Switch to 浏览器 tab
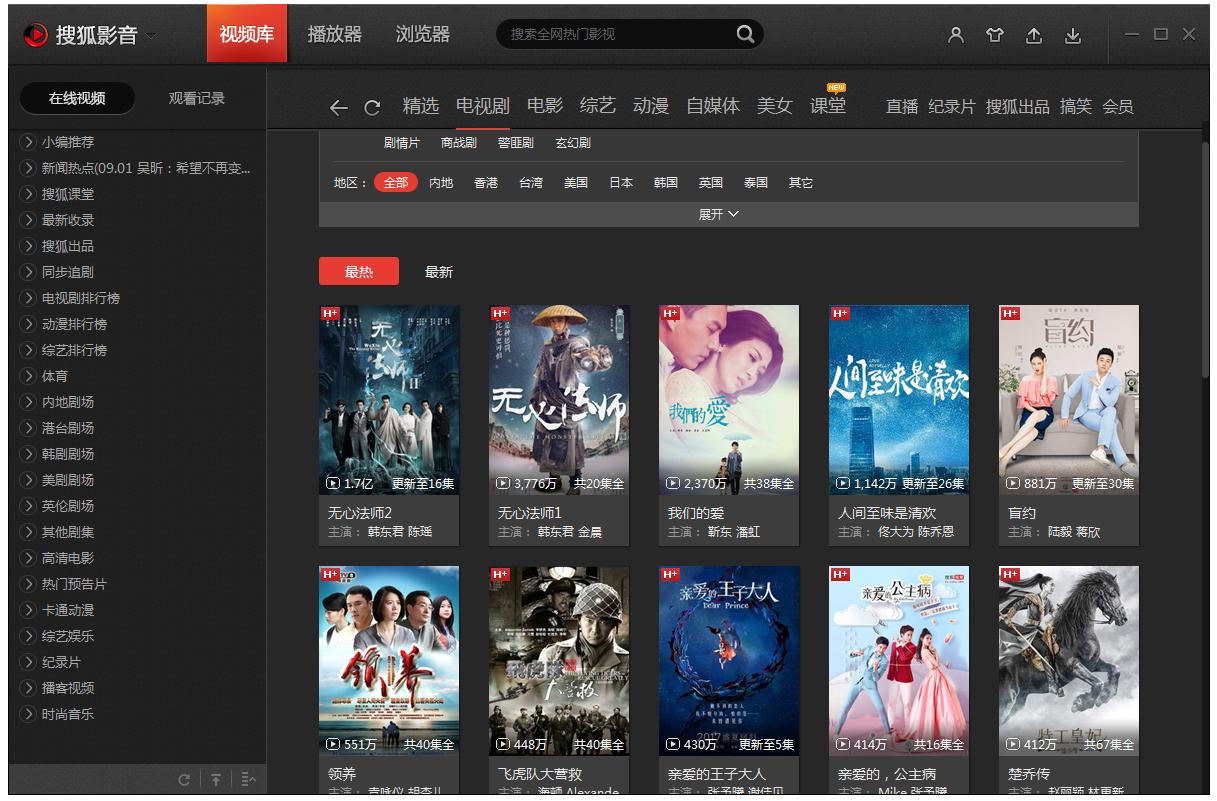The height and width of the screenshot is (801, 1217). (423, 34)
